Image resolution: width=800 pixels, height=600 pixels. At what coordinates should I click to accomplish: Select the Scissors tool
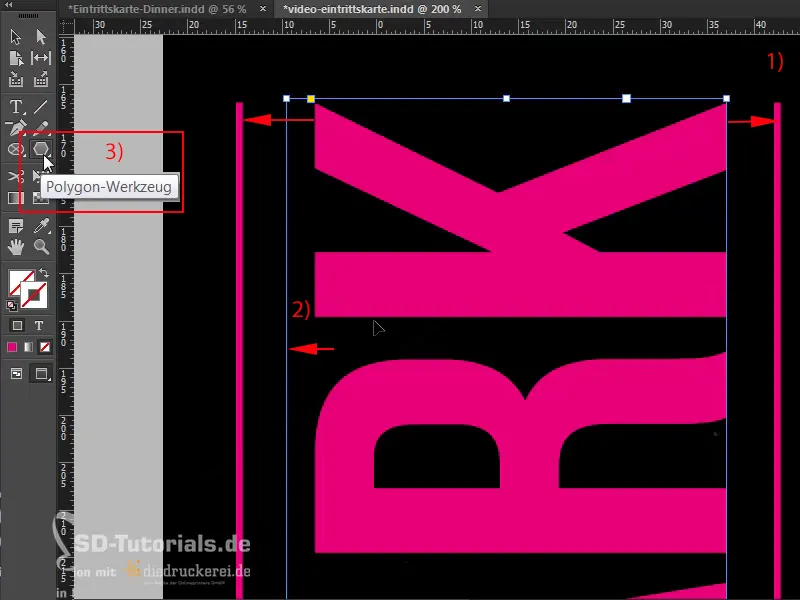click(16, 177)
